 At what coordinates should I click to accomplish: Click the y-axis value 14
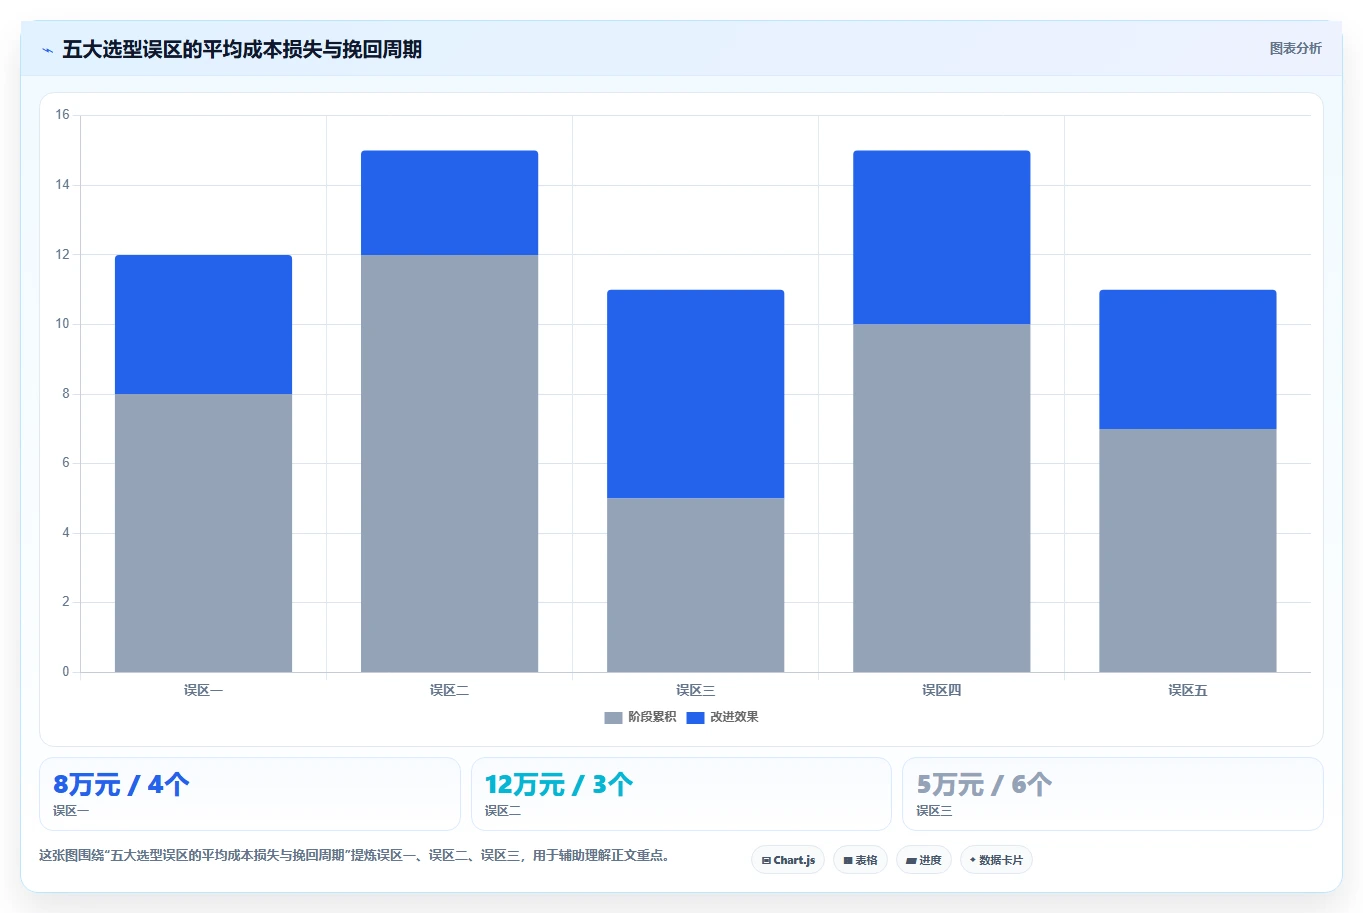63,185
